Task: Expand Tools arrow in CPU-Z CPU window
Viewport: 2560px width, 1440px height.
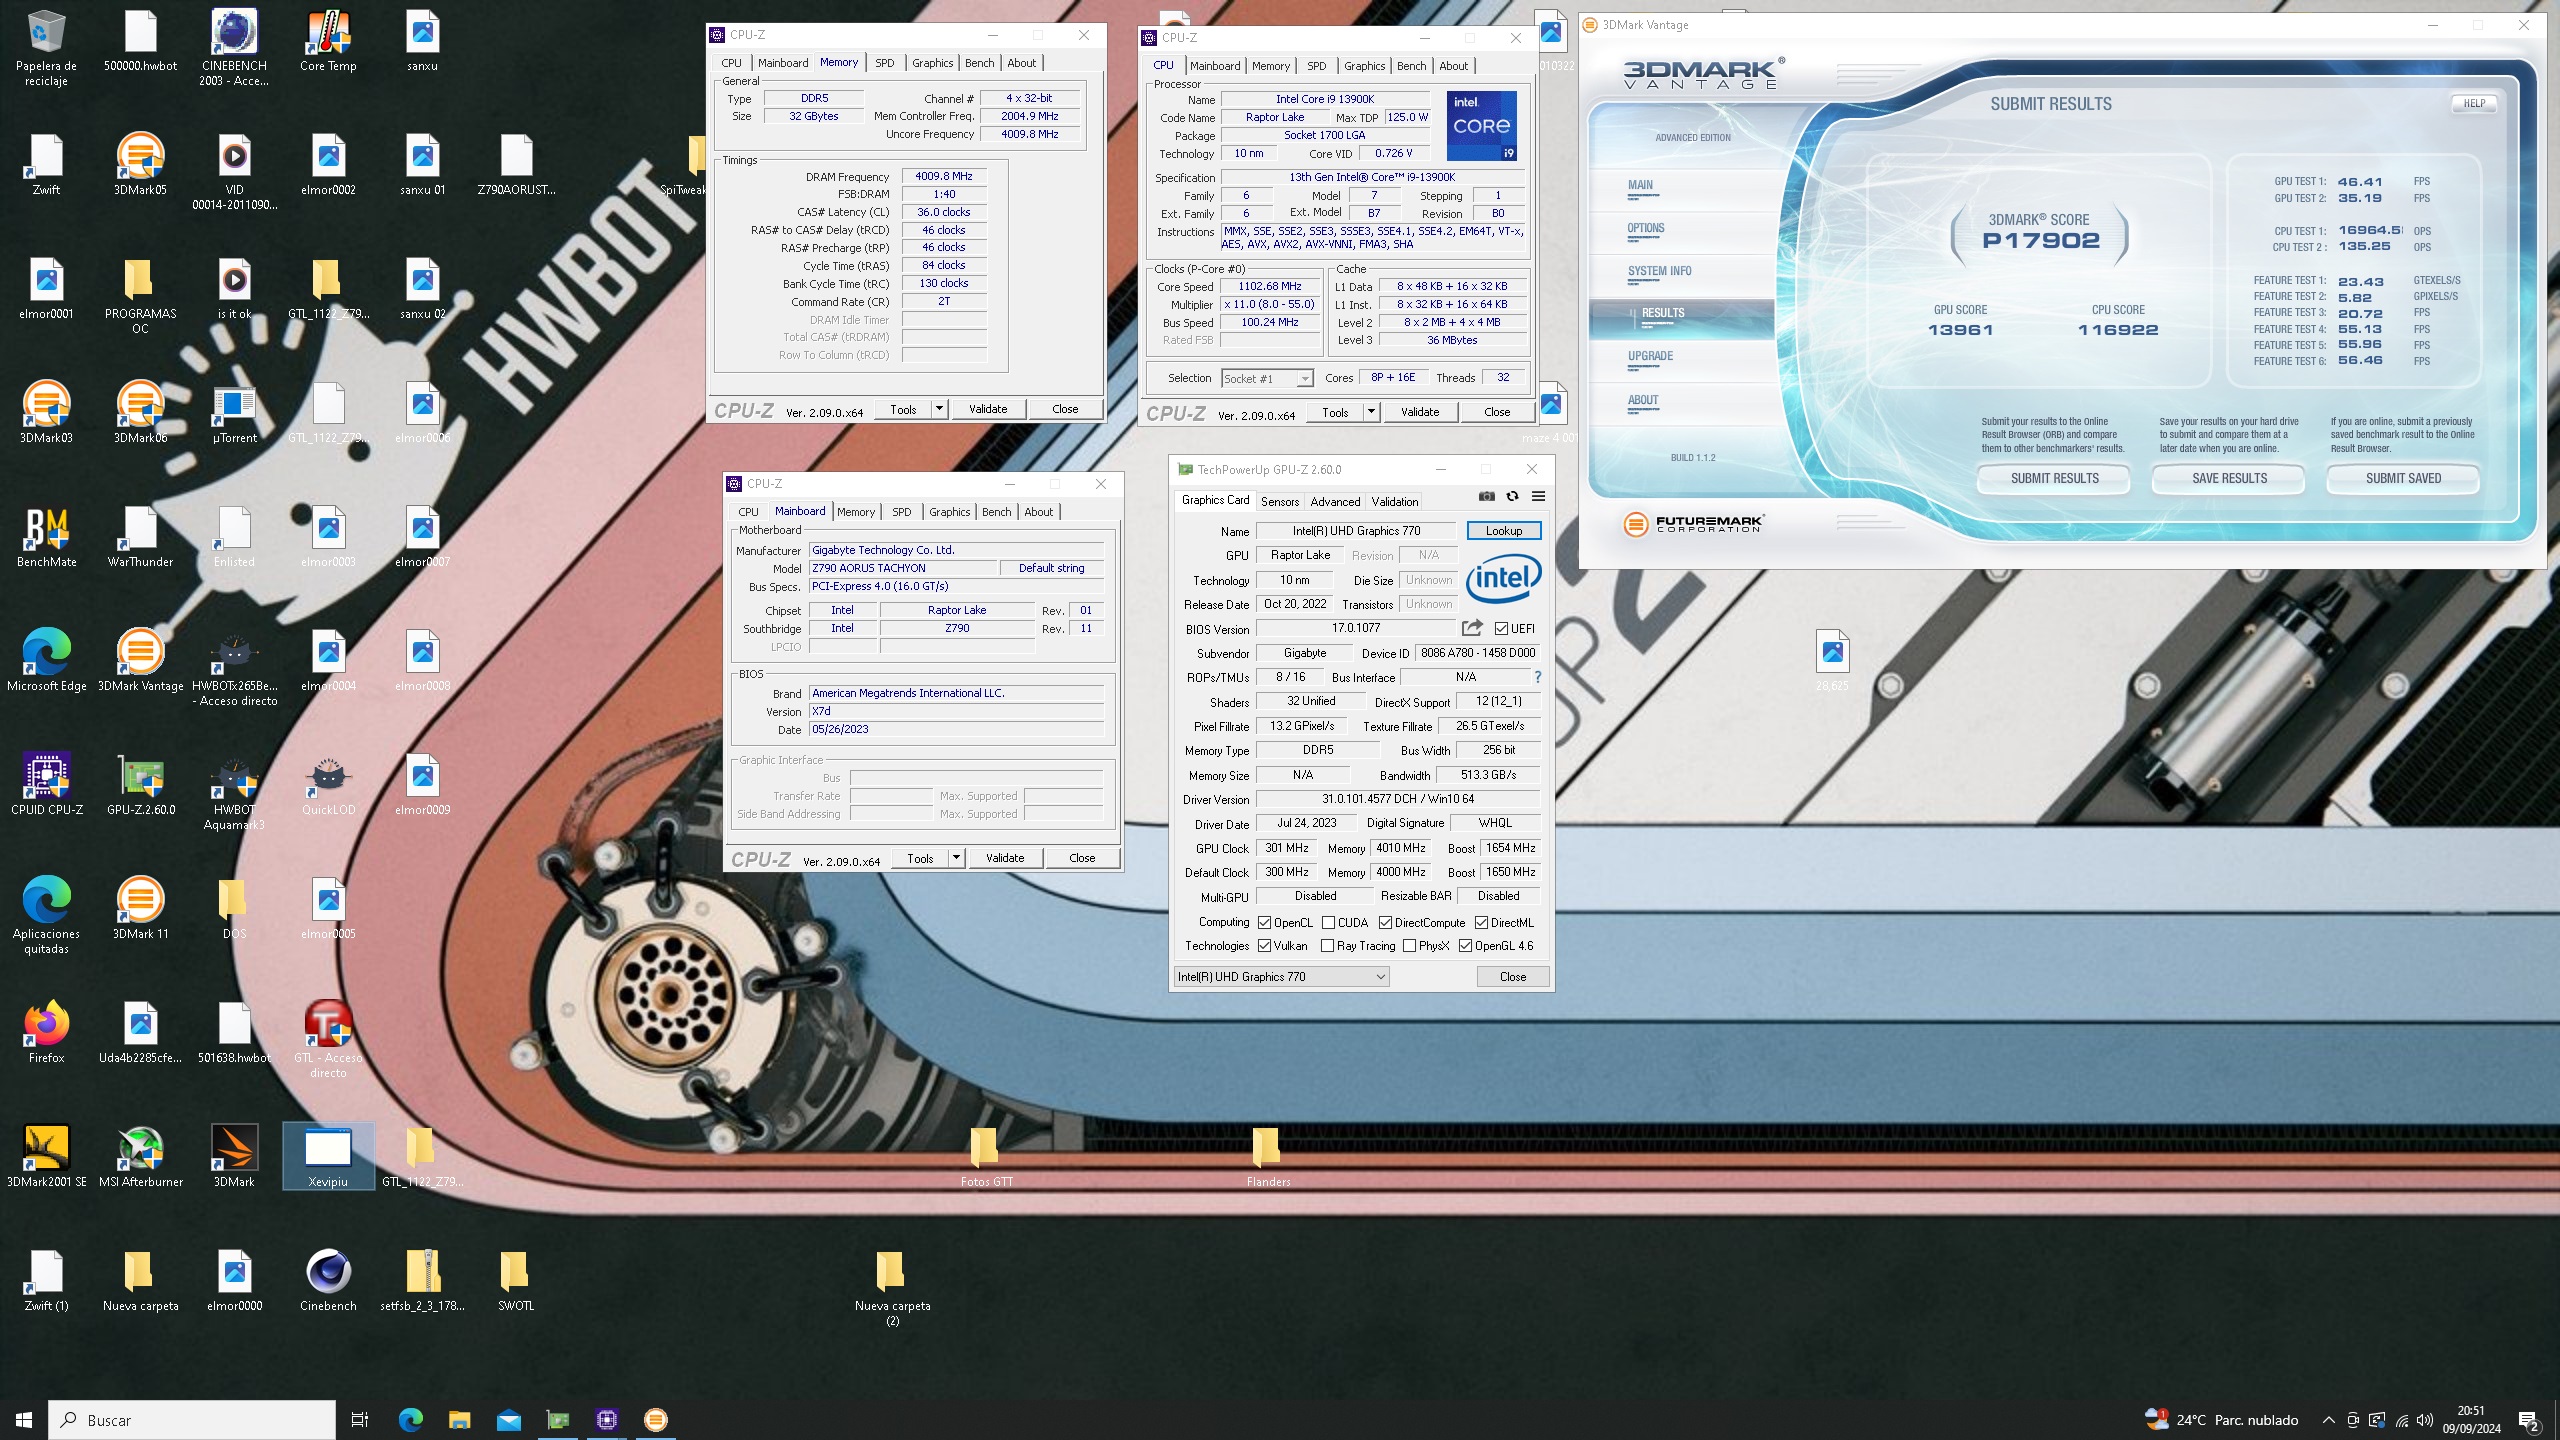Action: click(1370, 412)
